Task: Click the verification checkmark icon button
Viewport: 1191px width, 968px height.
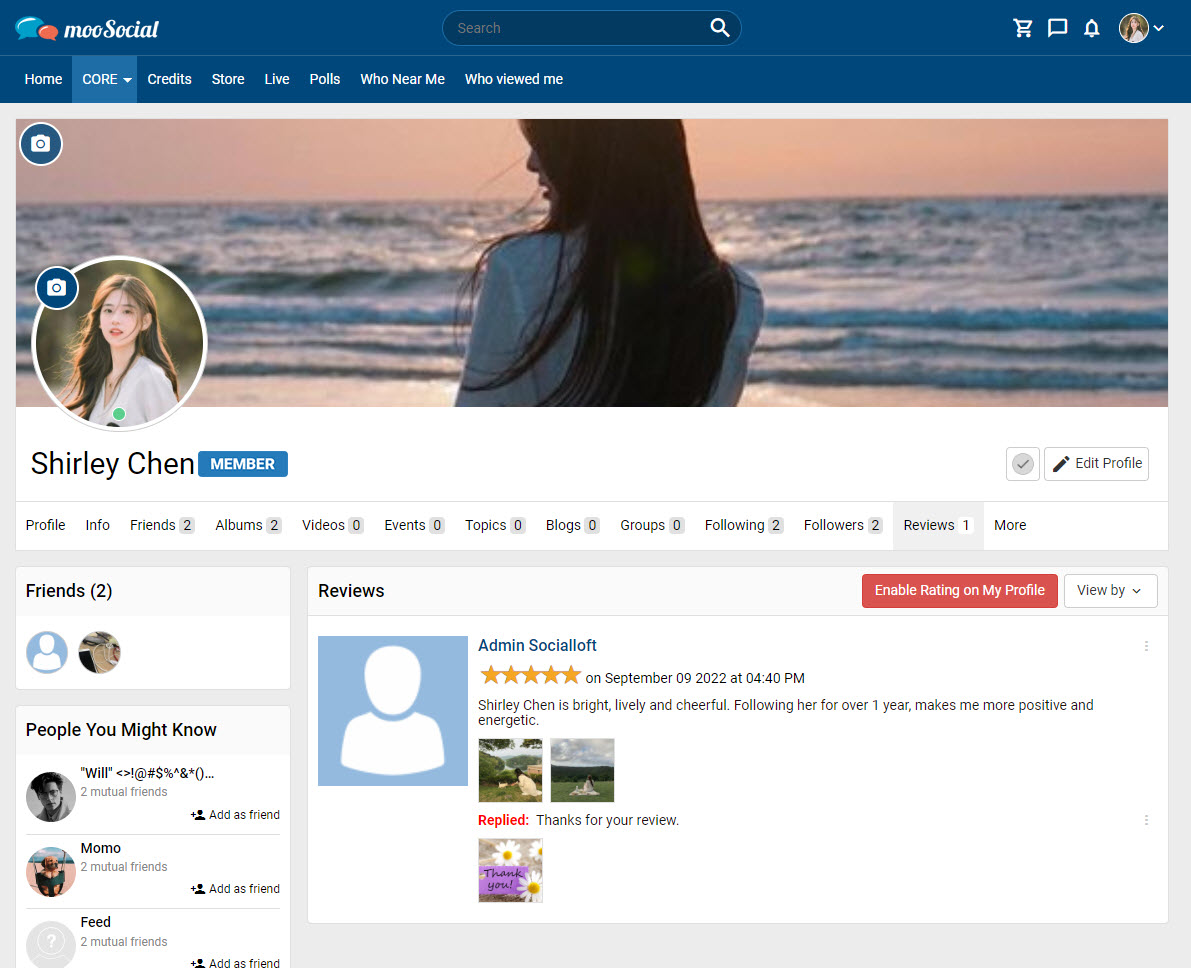Action: pos(1022,463)
